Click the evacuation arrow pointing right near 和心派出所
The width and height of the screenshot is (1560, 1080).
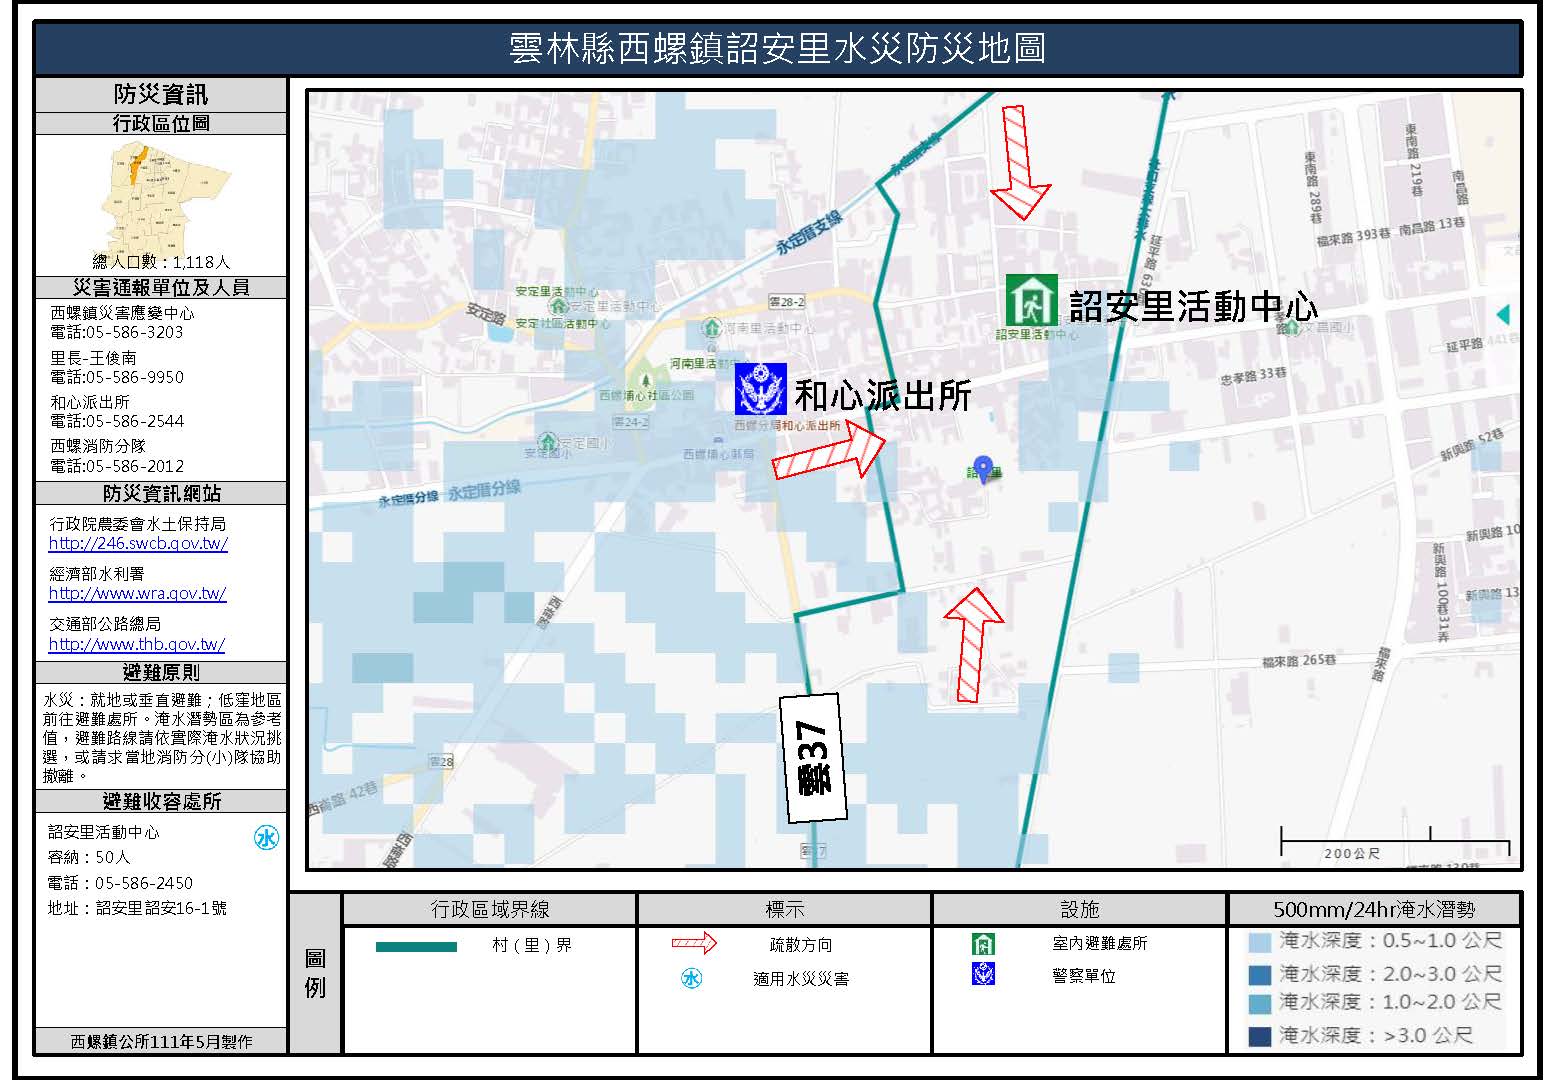point(829,450)
